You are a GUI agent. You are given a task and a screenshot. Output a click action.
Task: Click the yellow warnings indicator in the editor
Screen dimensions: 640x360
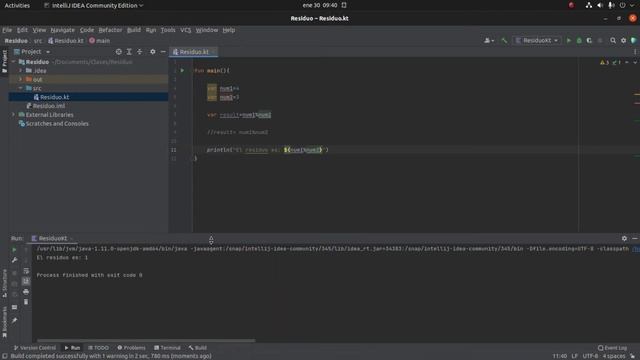coord(604,62)
